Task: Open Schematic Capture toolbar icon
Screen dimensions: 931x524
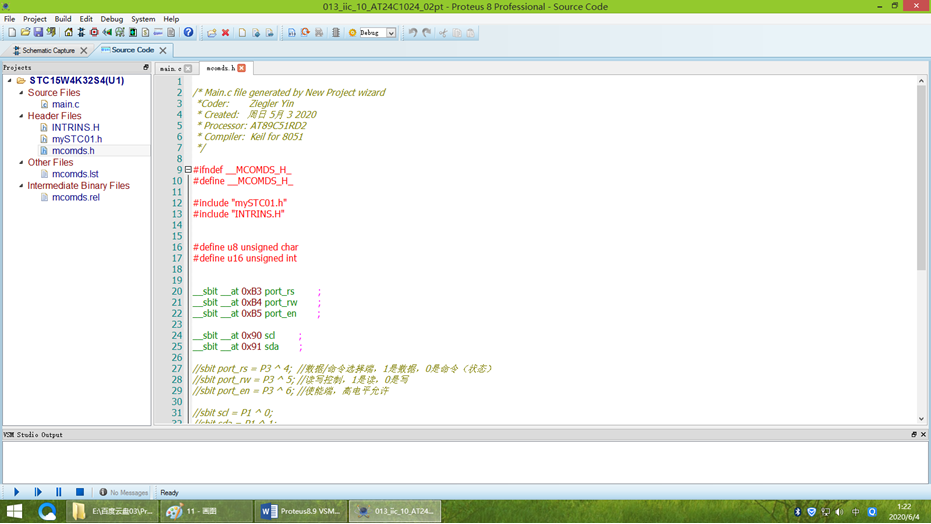Action: coord(81,33)
